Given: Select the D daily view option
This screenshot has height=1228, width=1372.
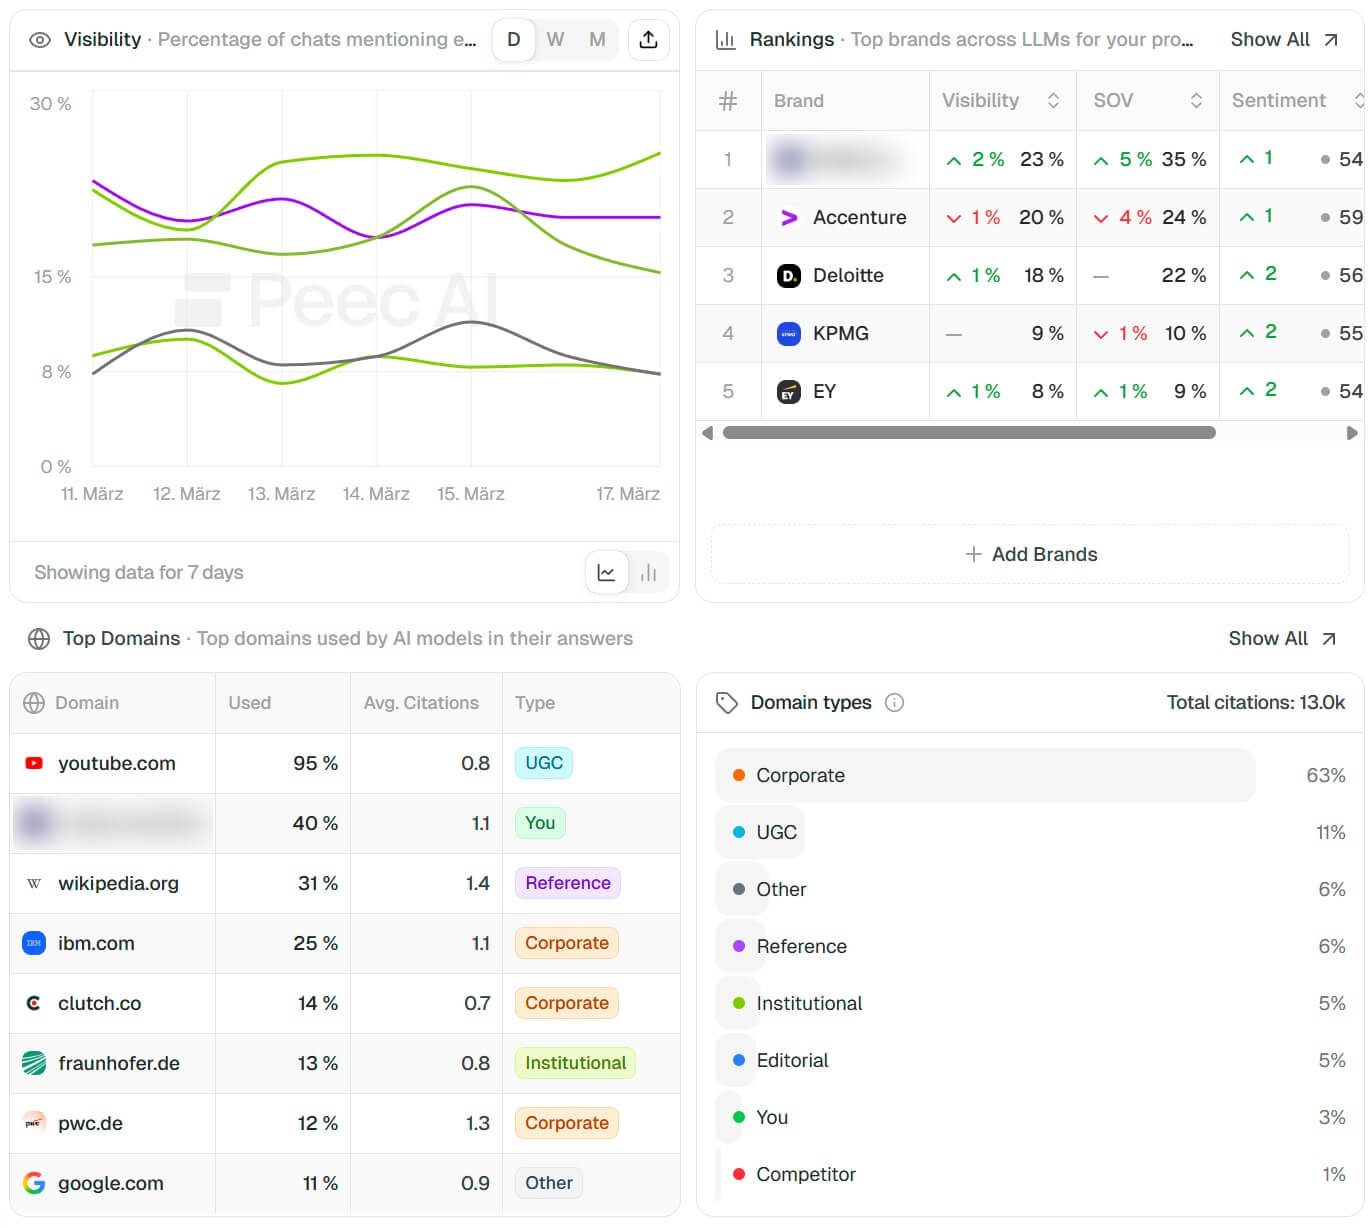Looking at the screenshot, I should (513, 39).
